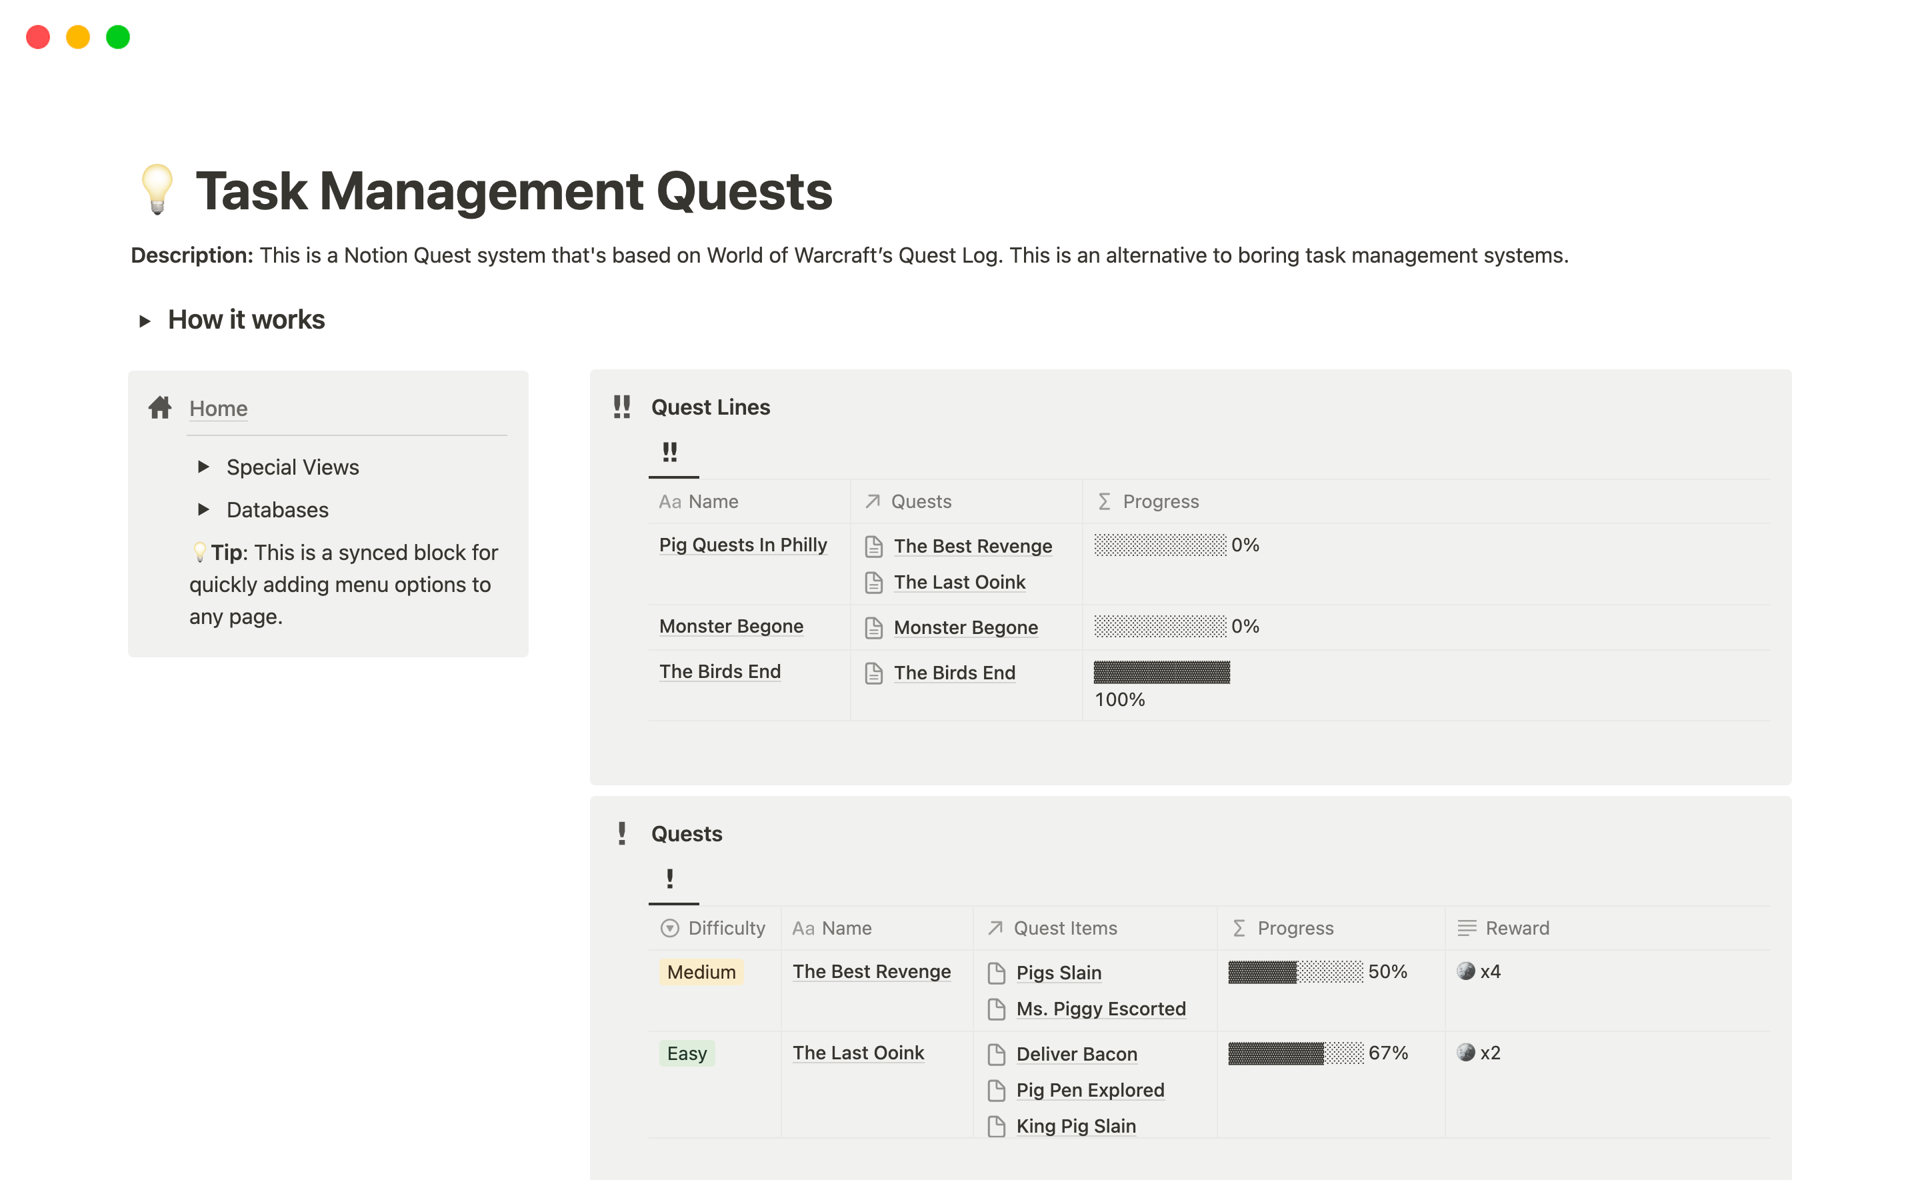This screenshot has width=1920, height=1200.
Task: Click the document icon beside Deliver Bacon
Action: (996, 1054)
